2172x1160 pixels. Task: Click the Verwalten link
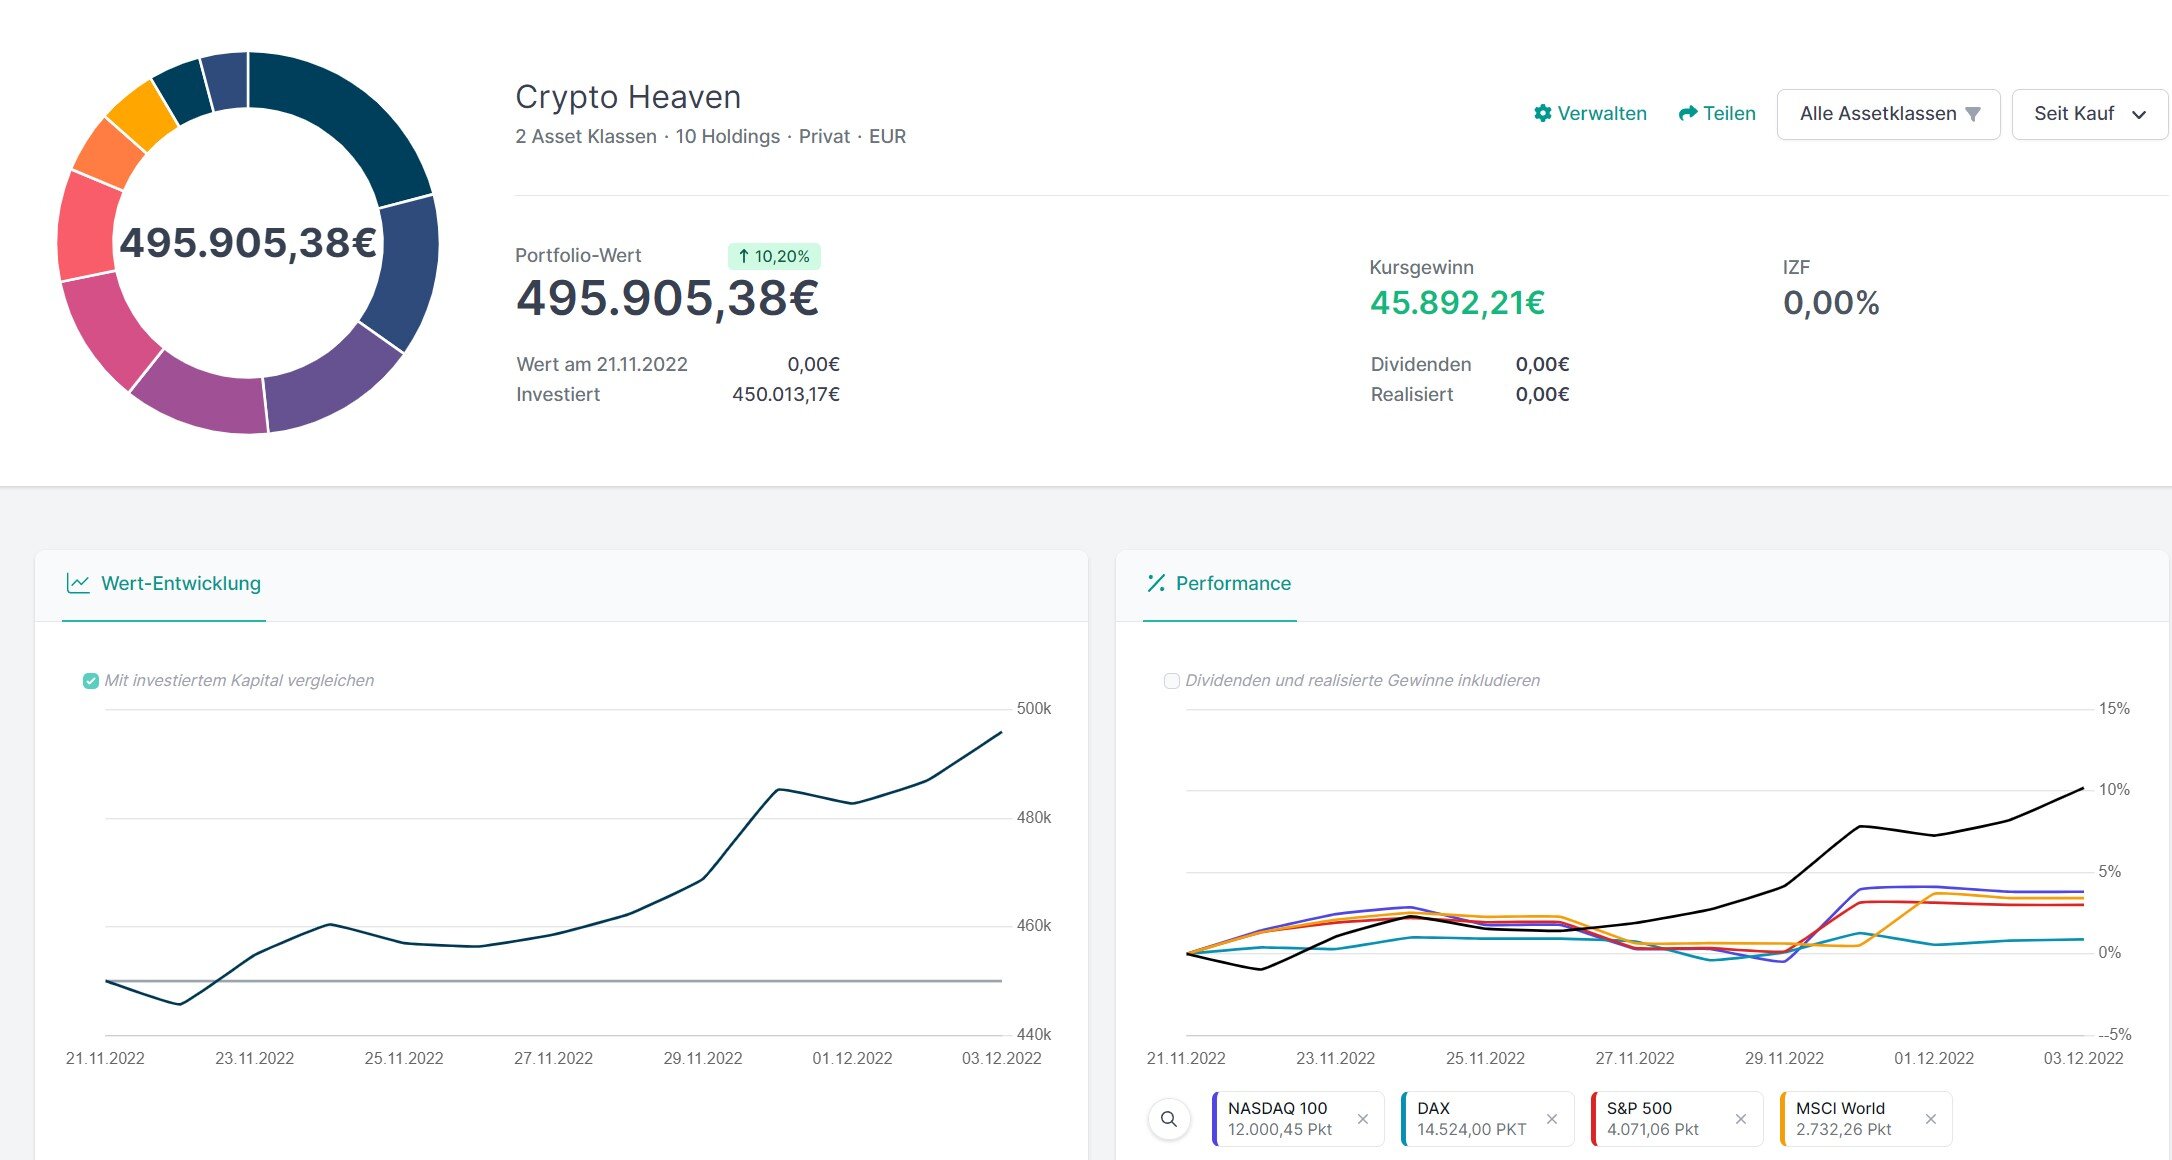point(1601,113)
